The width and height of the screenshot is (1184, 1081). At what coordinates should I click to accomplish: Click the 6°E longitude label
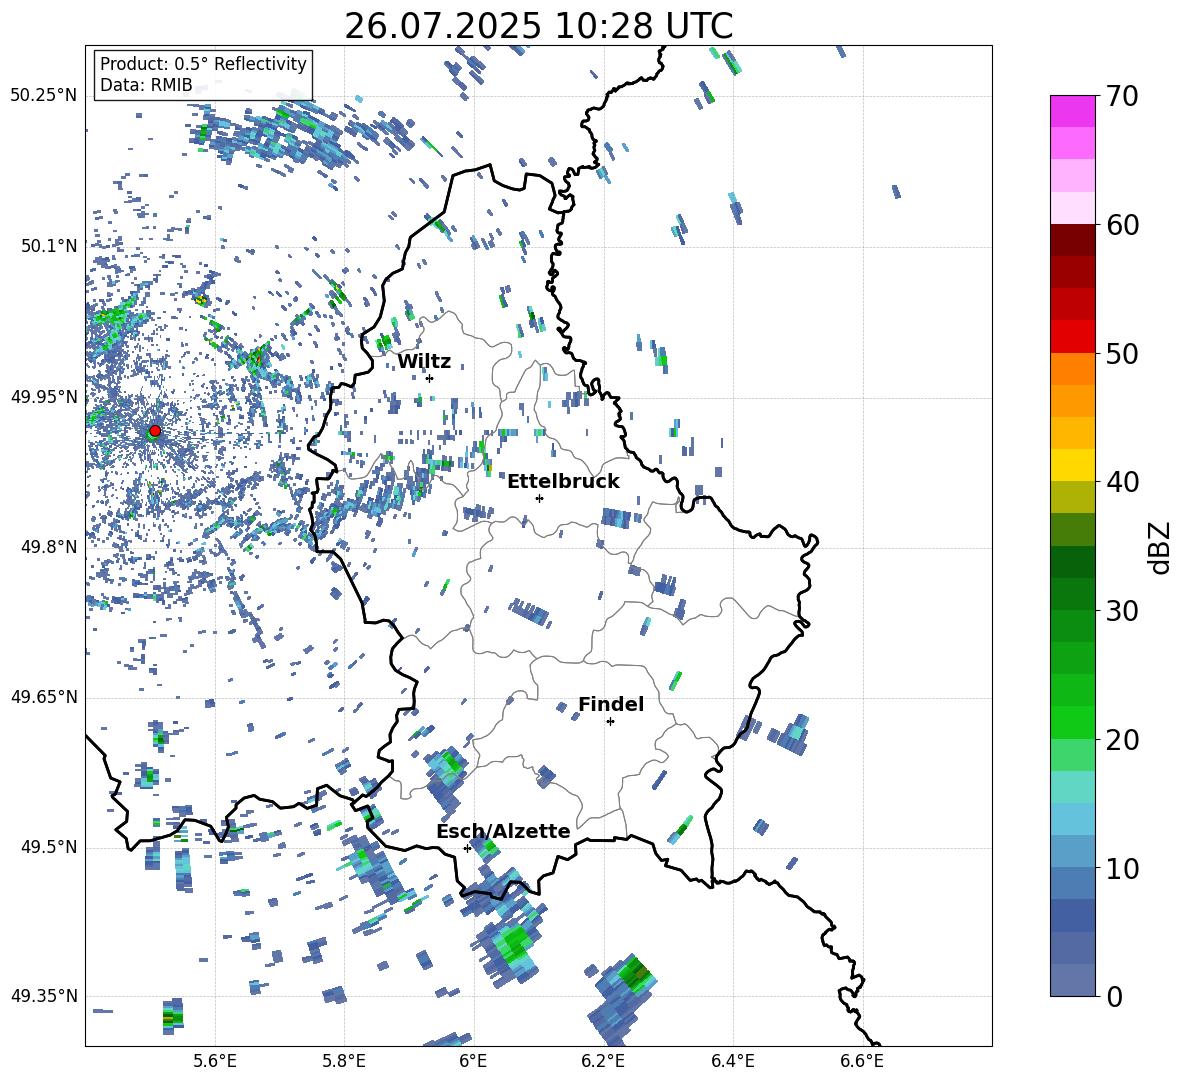pyautogui.click(x=473, y=1061)
